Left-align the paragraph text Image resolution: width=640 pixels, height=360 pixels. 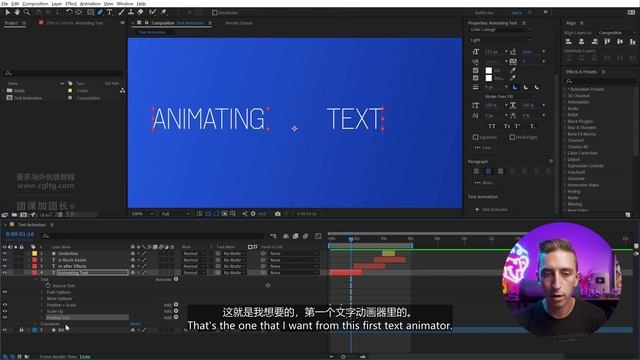coord(476,171)
